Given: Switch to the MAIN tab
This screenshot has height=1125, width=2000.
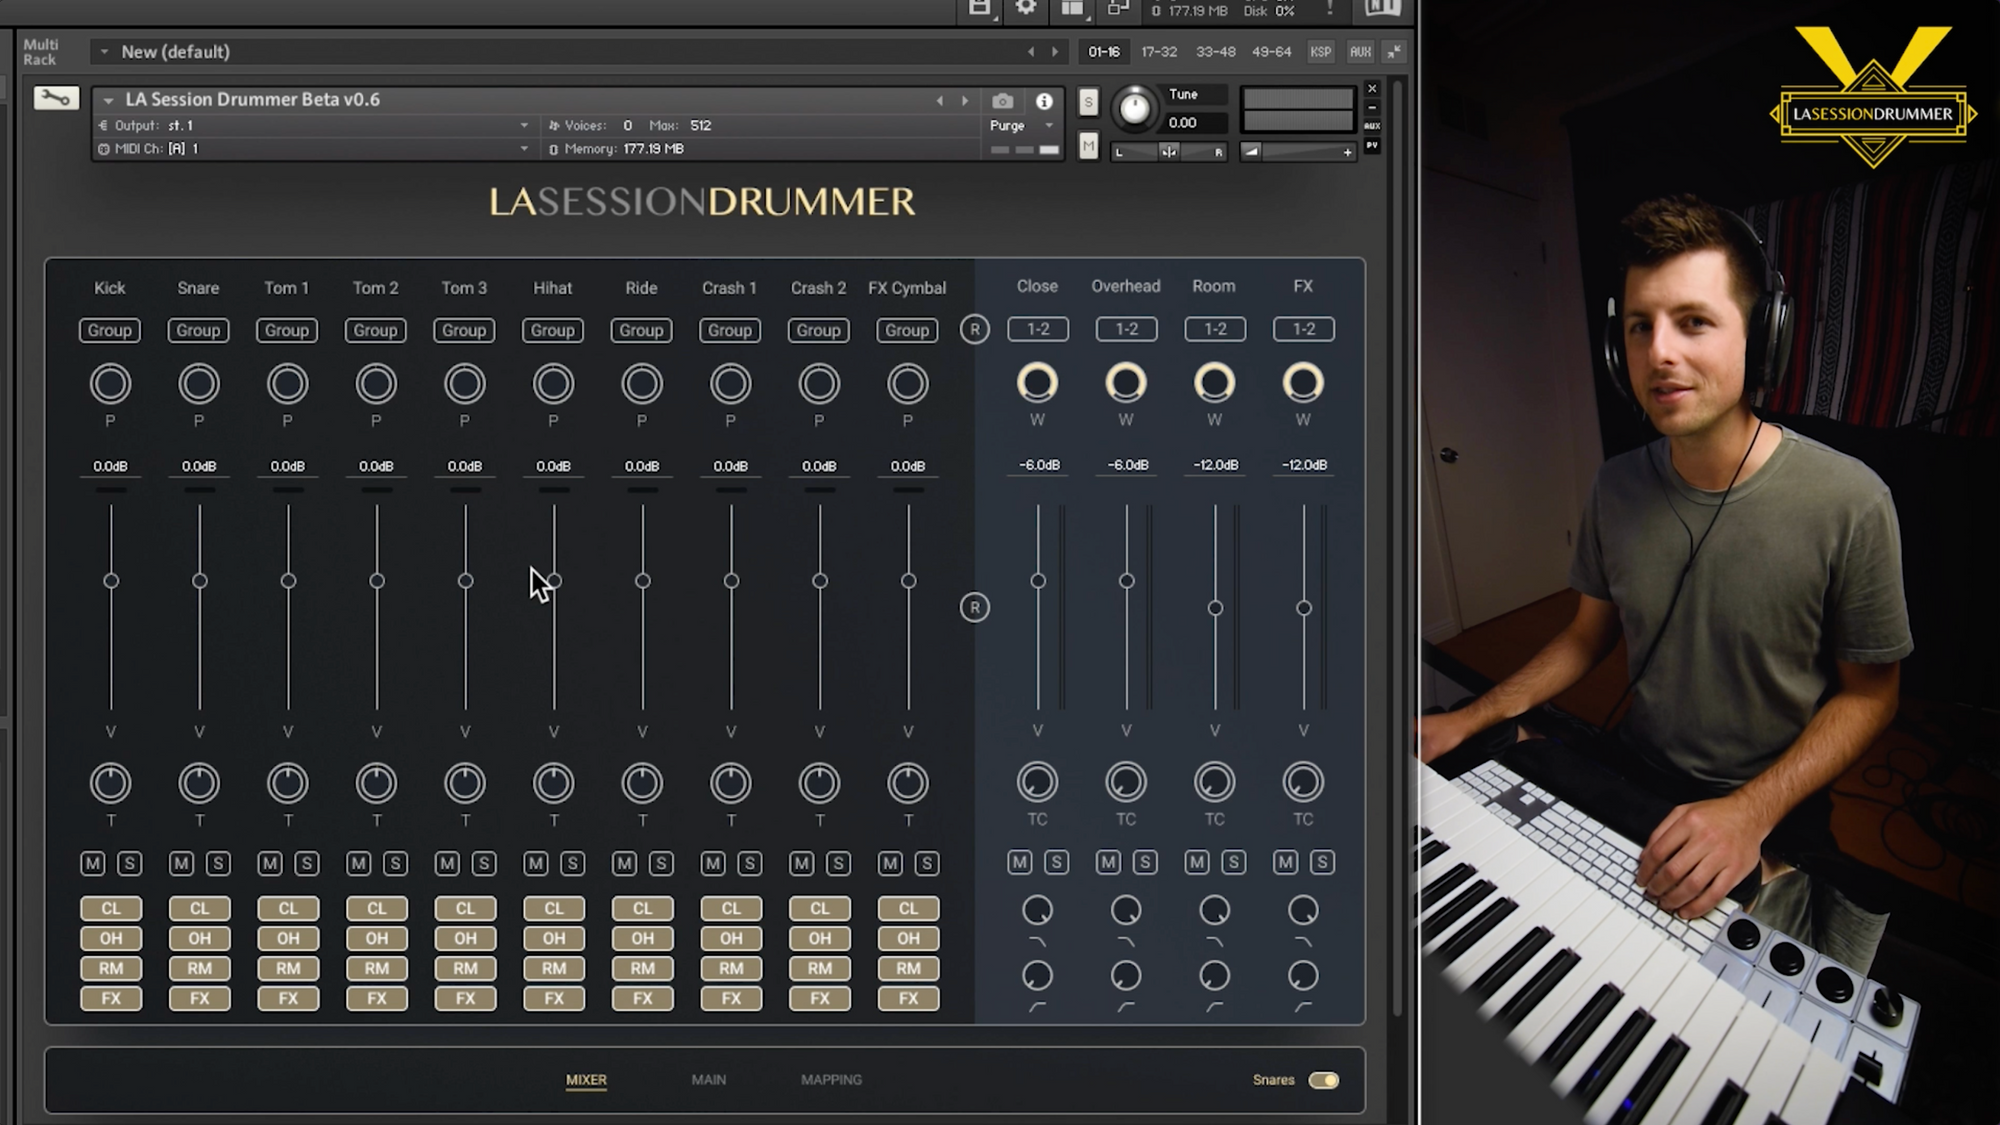Looking at the screenshot, I should coord(709,1080).
